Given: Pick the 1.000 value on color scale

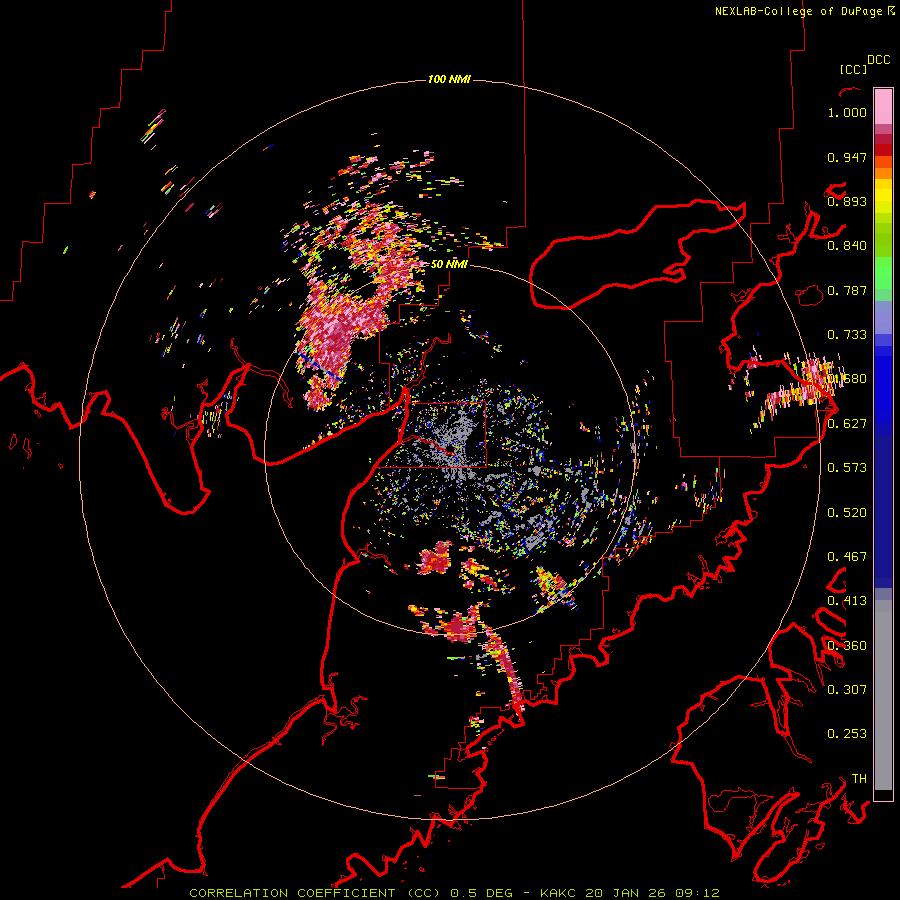Looking at the screenshot, I should [x=847, y=112].
